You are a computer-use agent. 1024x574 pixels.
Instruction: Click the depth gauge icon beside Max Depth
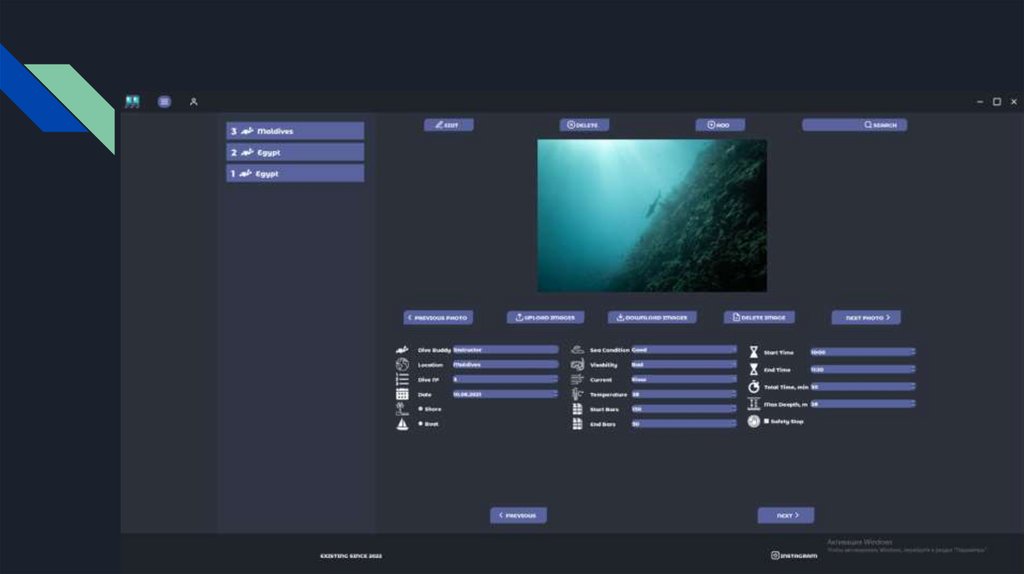tap(754, 404)
